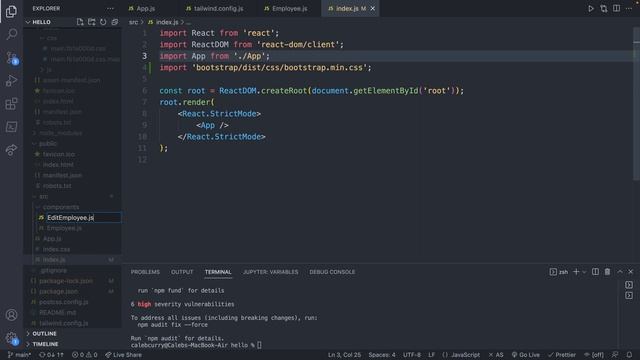The image size is (640, 360).
Task: Open the editor's more actions ellipsis
Action: coord(629,9)
